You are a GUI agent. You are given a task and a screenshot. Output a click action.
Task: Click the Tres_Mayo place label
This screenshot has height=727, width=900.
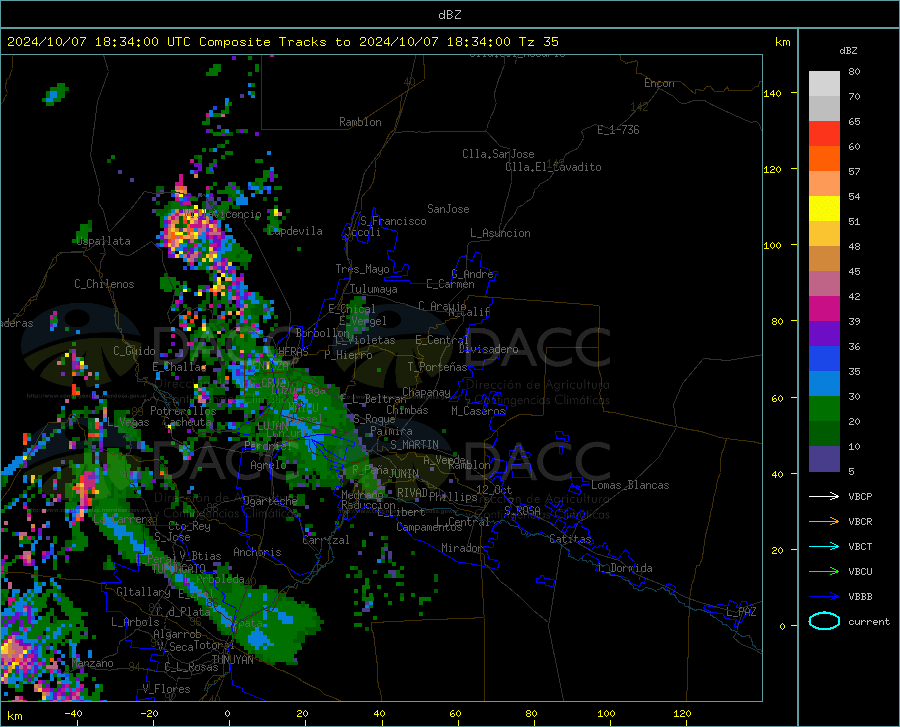[x=362, y=269]
